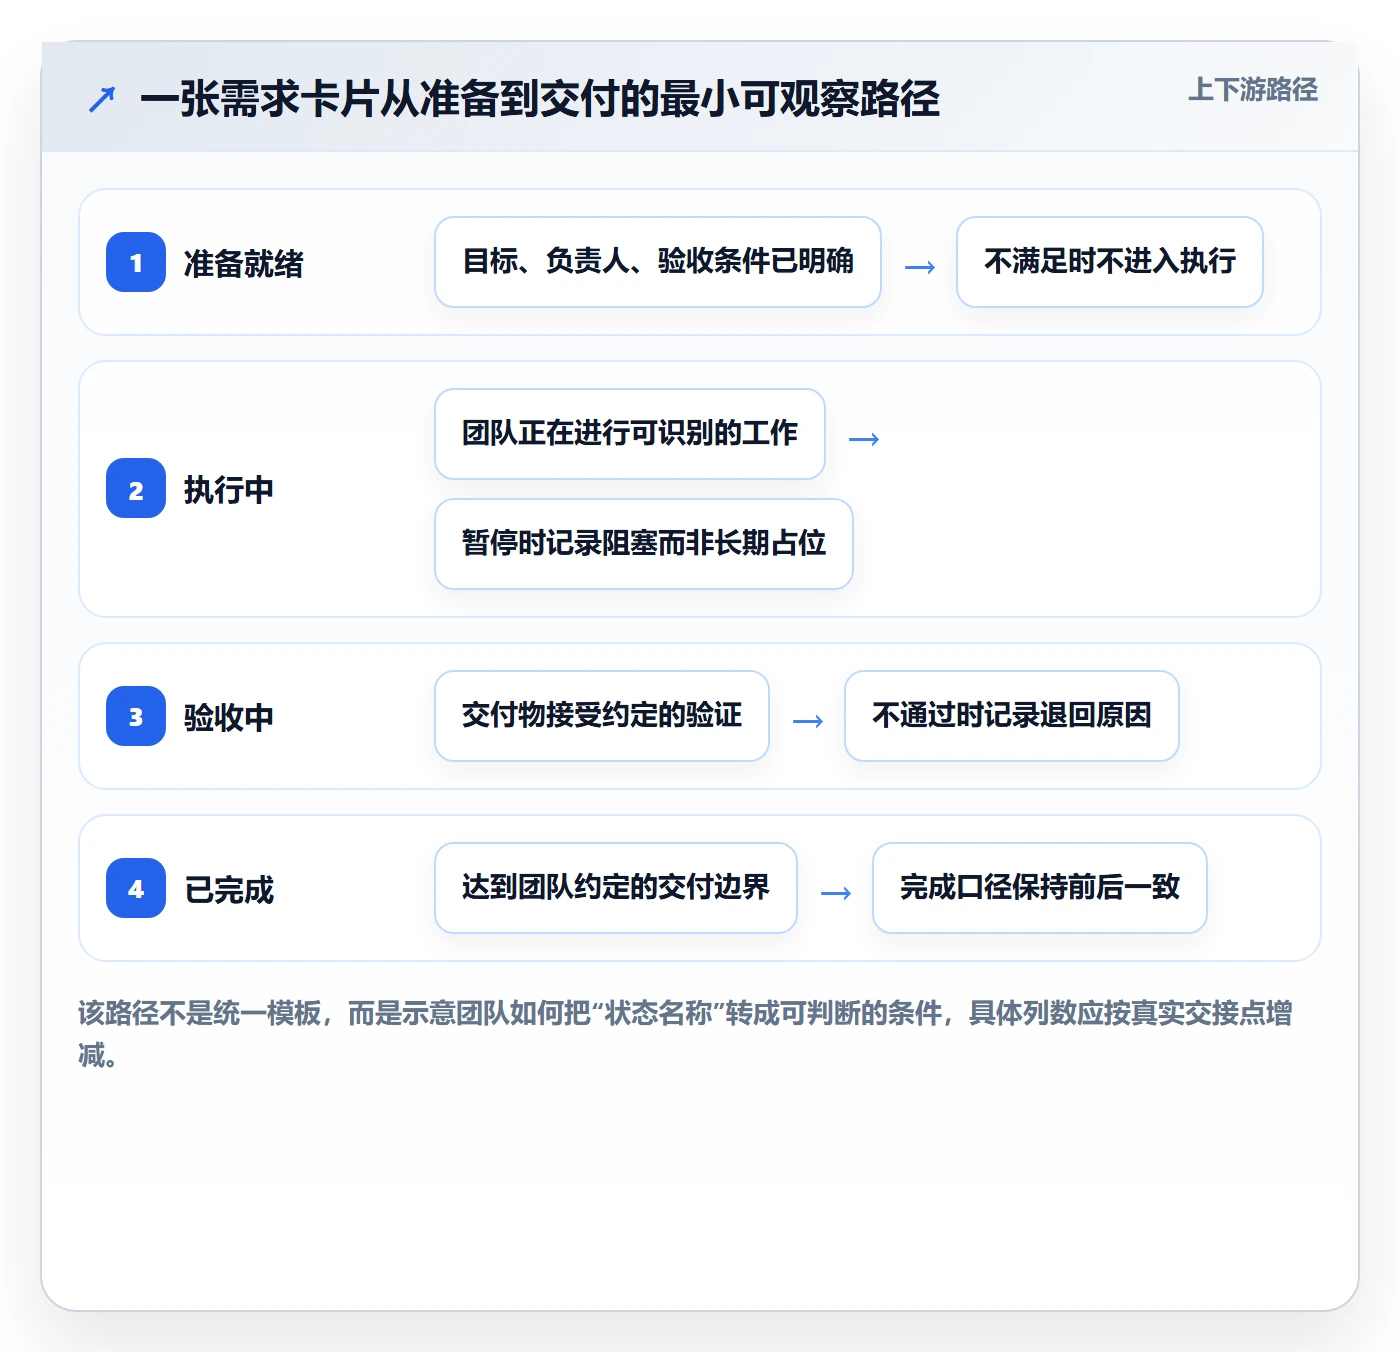Select the 已完成 stage label

tap(228, 889)
